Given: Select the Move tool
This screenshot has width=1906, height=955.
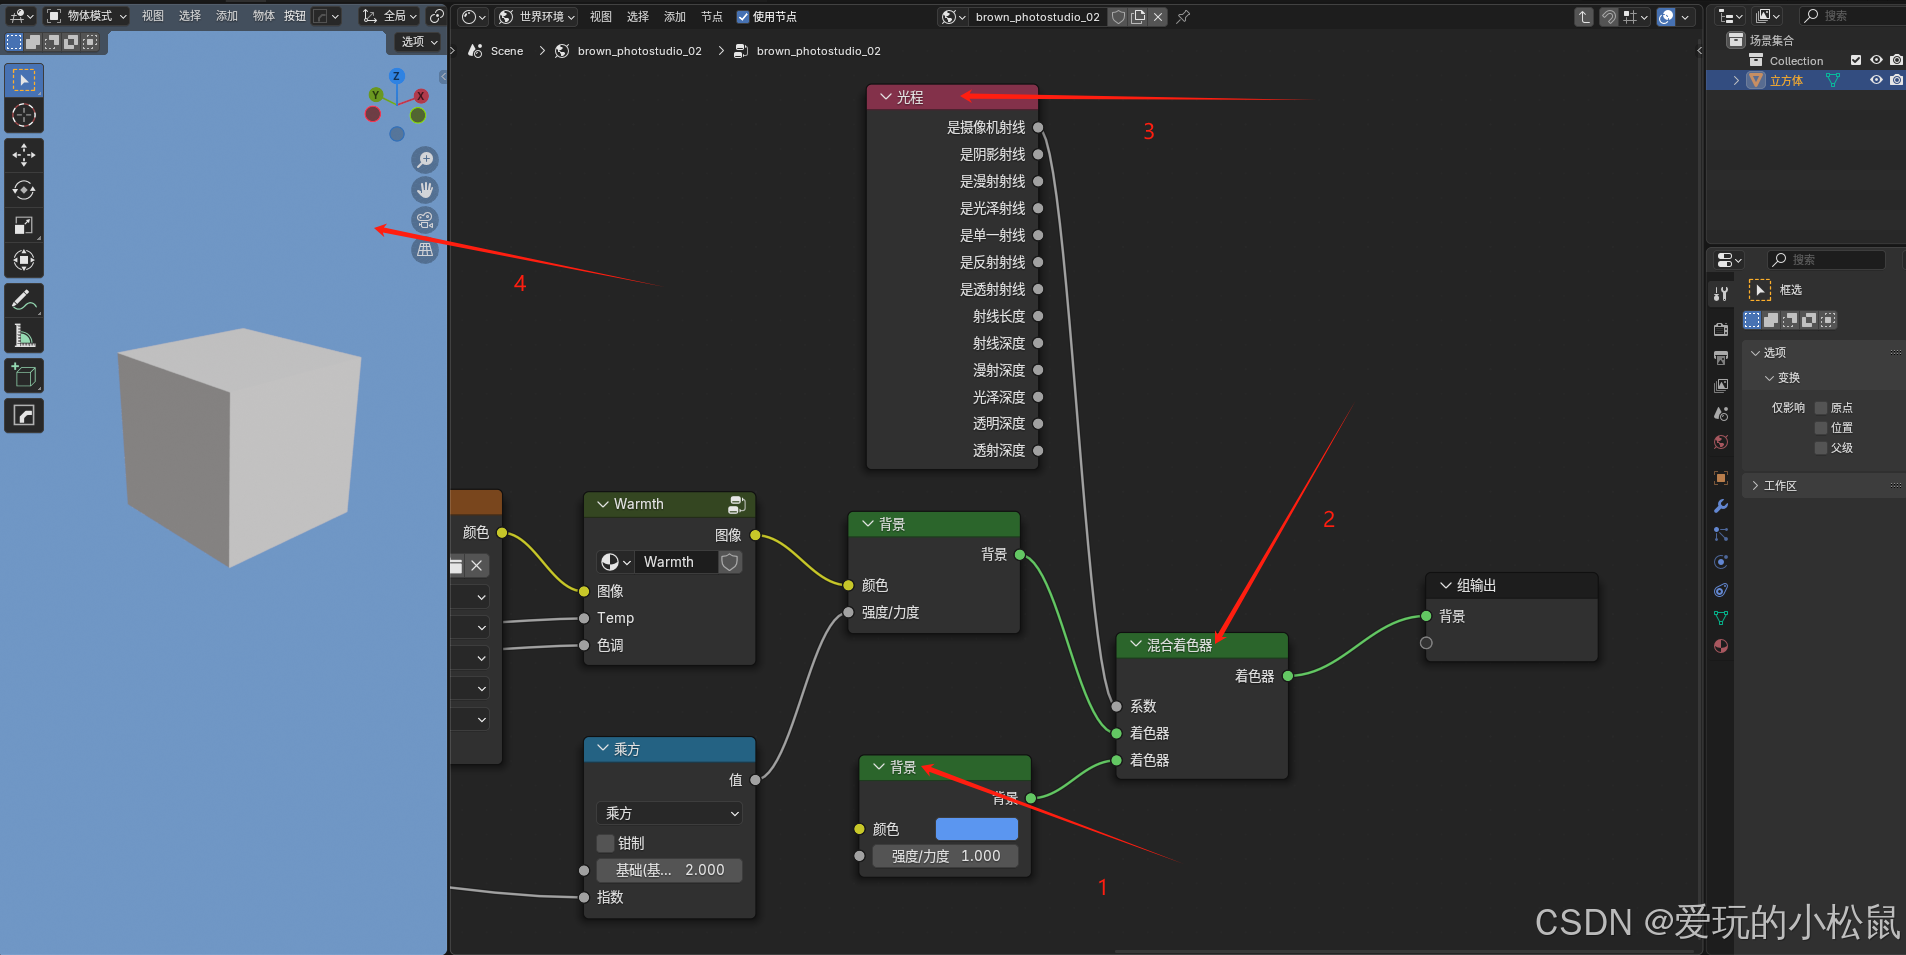Looking at the screenshot, I should tap(24, 155).
